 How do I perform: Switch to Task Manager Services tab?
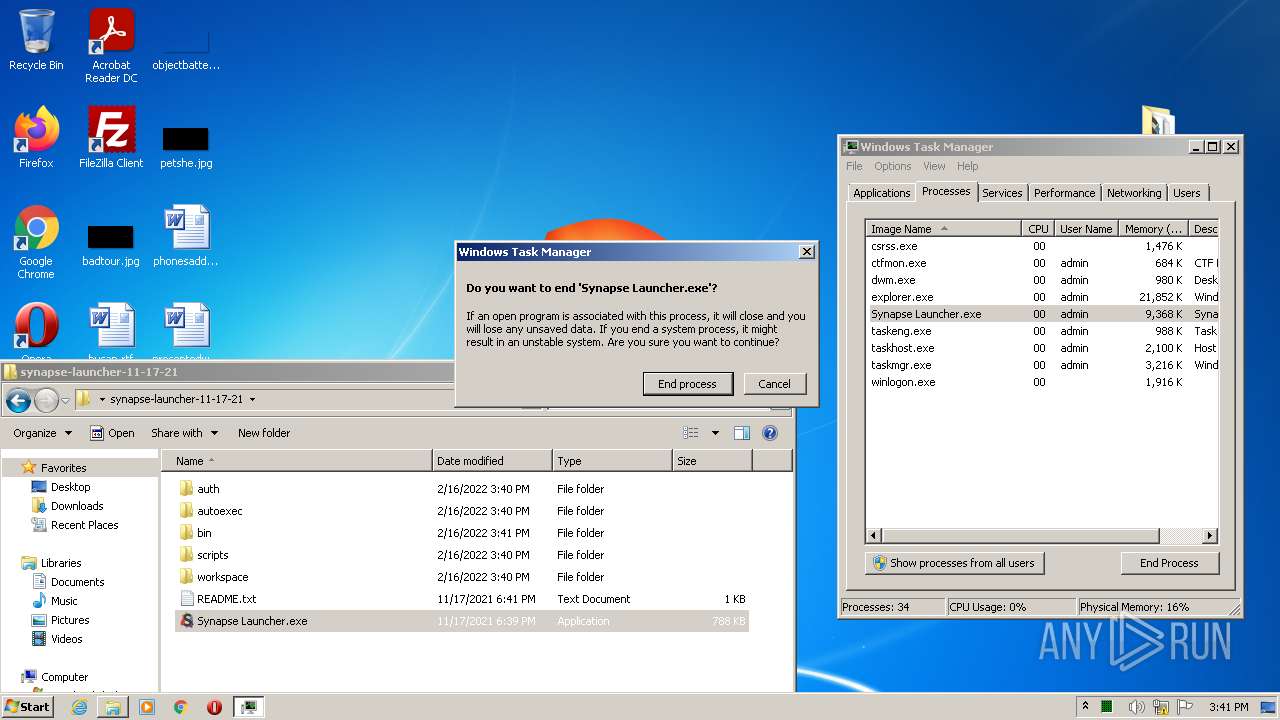(1002, 193)
